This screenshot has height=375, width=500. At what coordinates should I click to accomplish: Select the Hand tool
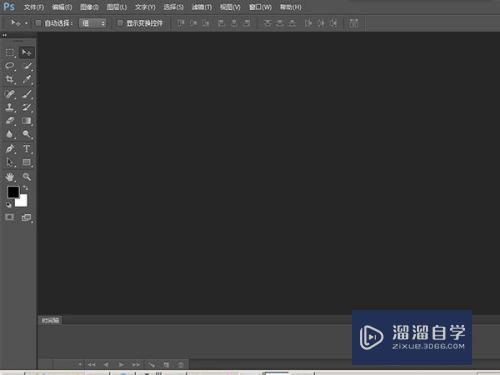coord(10,177)
